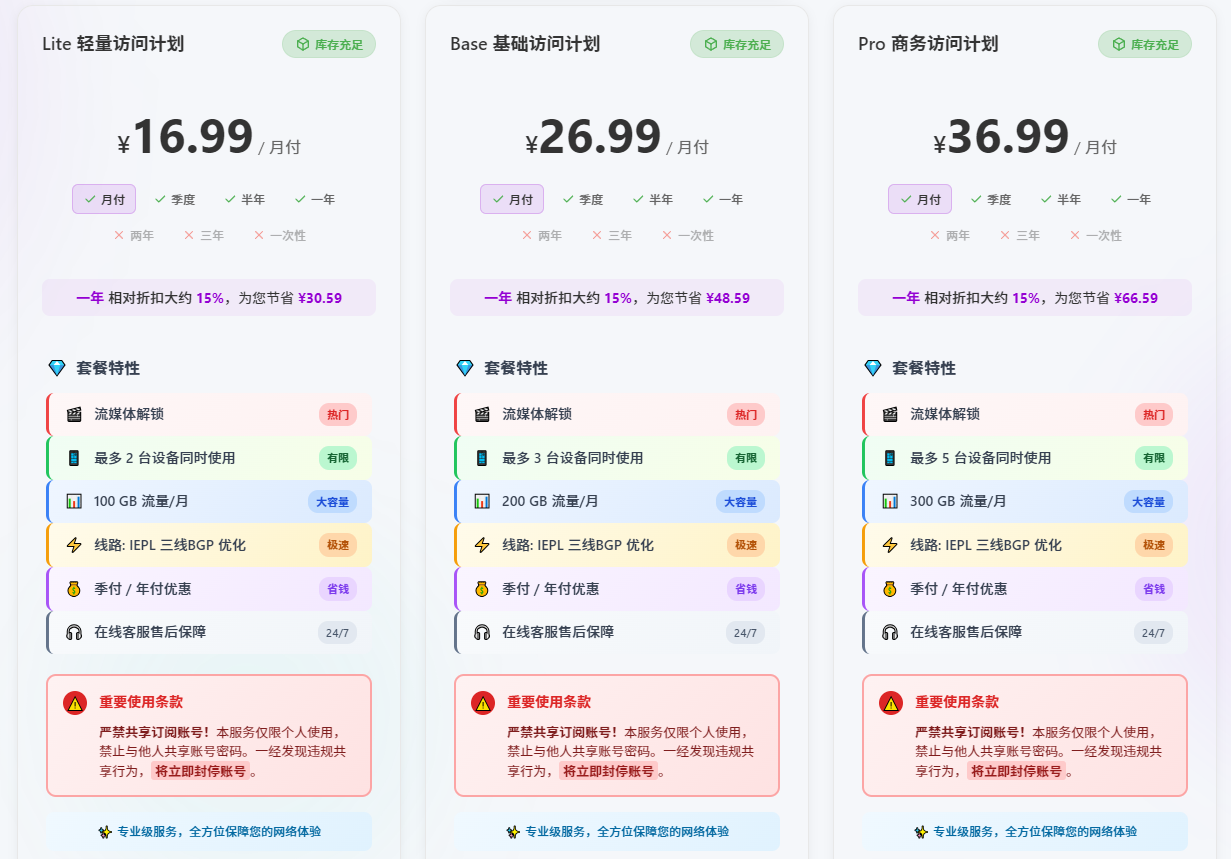Click Base plan yearly savings ¥48.59 banner

(x=616, y=298)
